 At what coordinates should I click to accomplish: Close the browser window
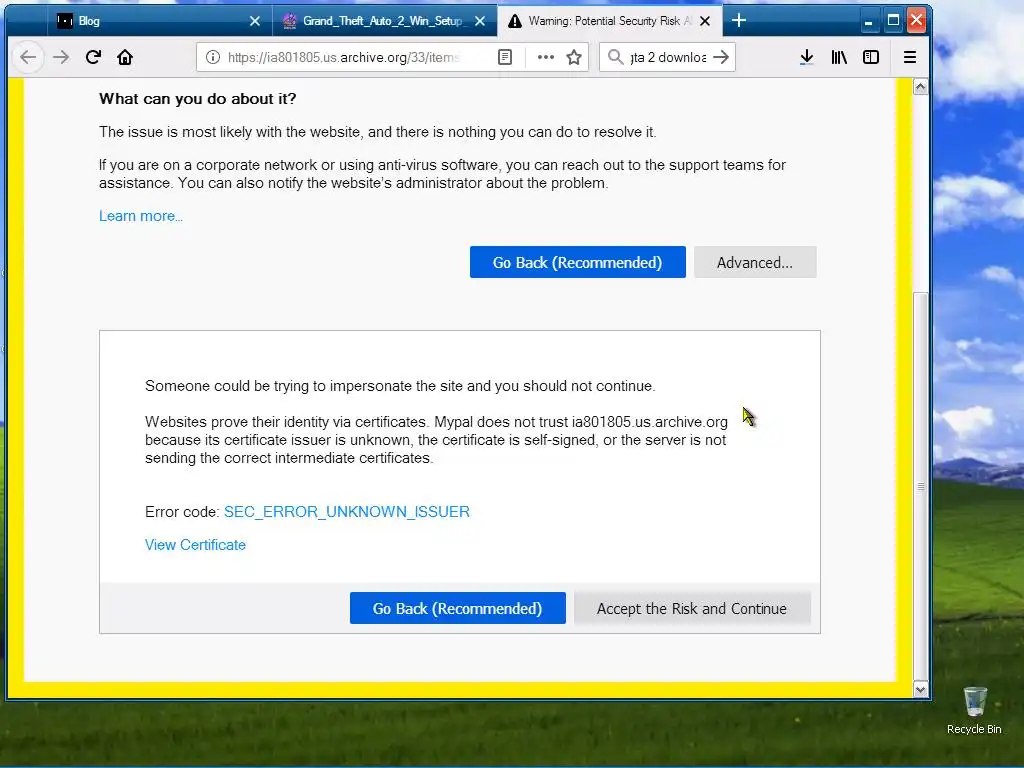pyautogui.click(x=916, y=20)
